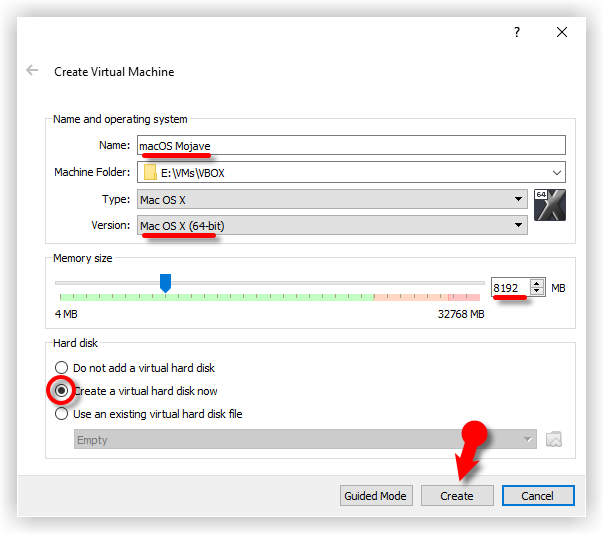604x535 pixels.
Task: Click the back arrow in the dialog header
Action: pyautogui.click(x=32, y=71)
